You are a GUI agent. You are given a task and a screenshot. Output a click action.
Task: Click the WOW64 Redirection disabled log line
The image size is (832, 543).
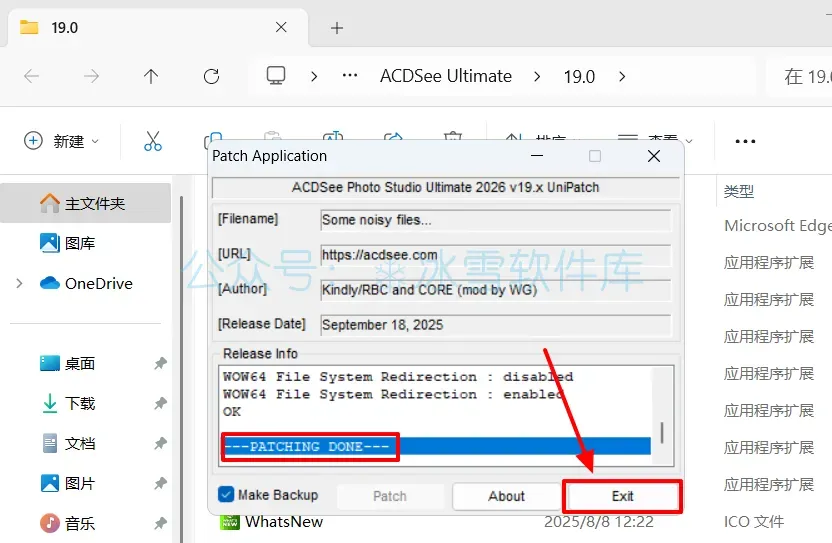tap(398, 377)
